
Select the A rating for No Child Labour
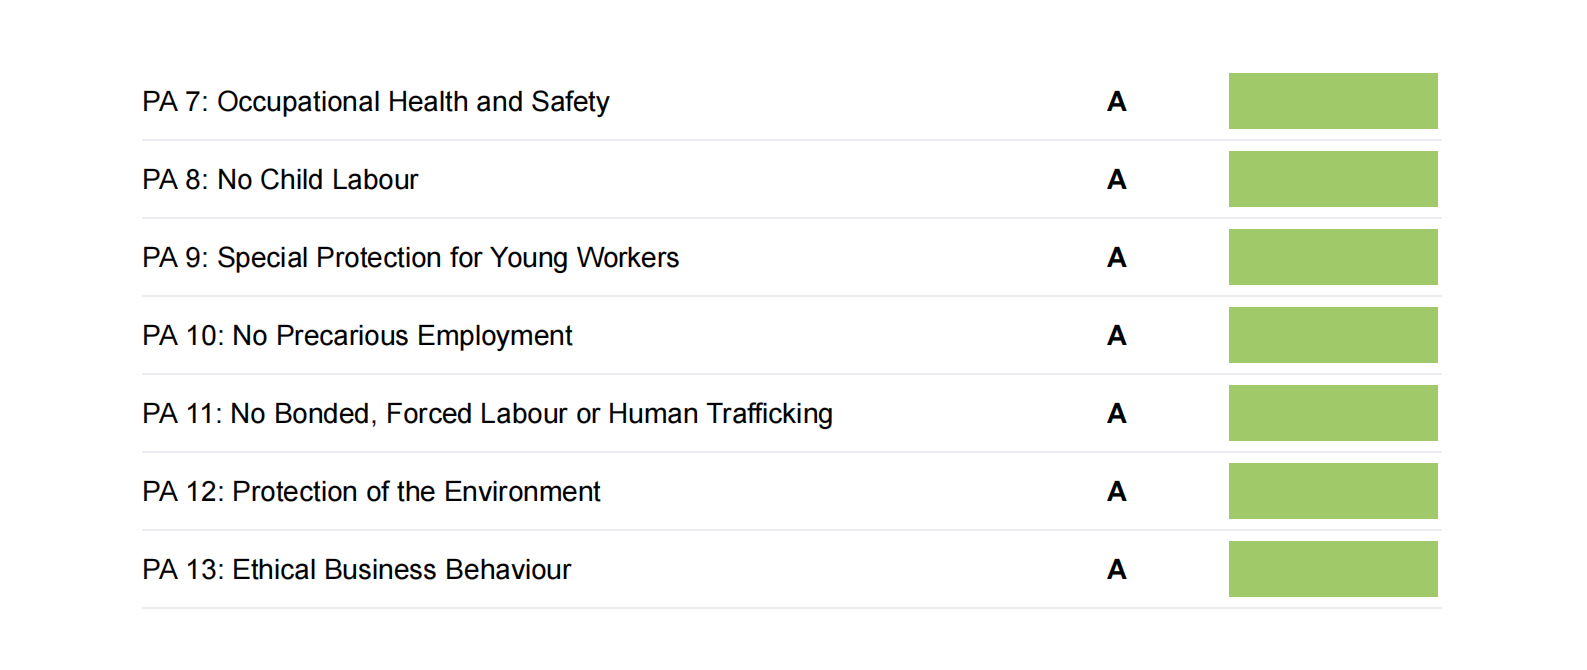[x=1117, y=180]
